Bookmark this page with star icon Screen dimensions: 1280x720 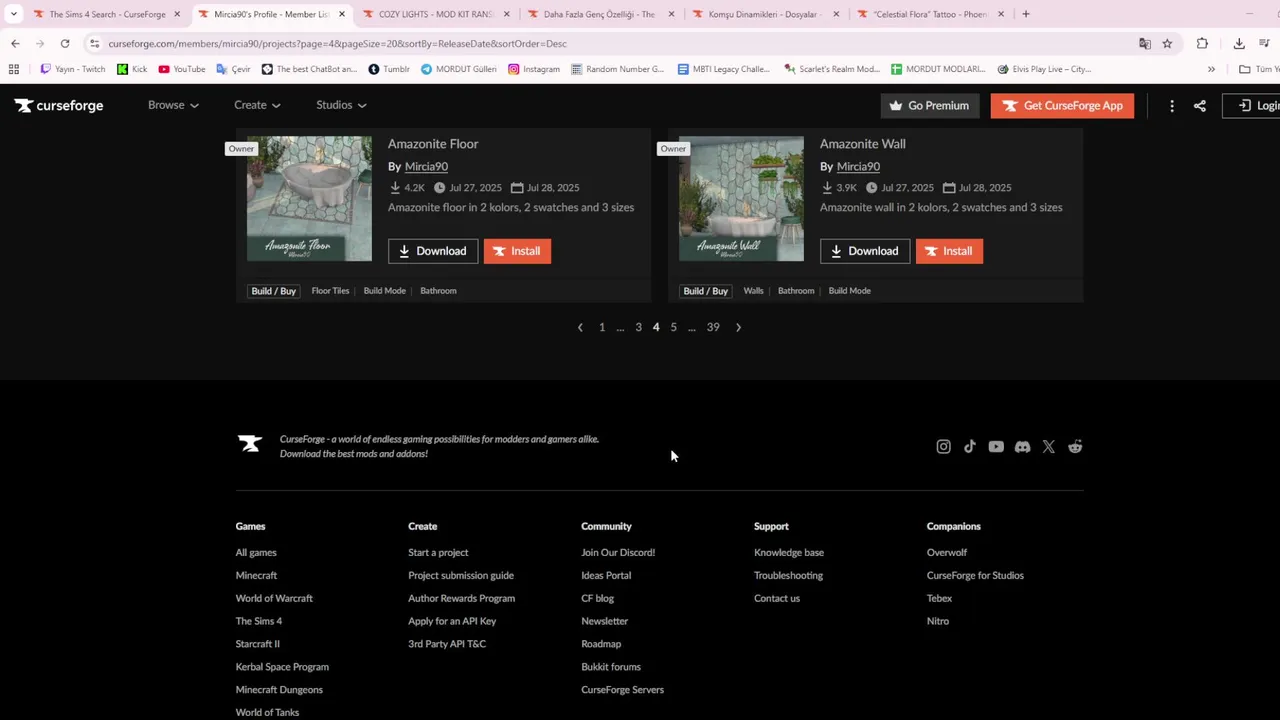(1167, 43)
